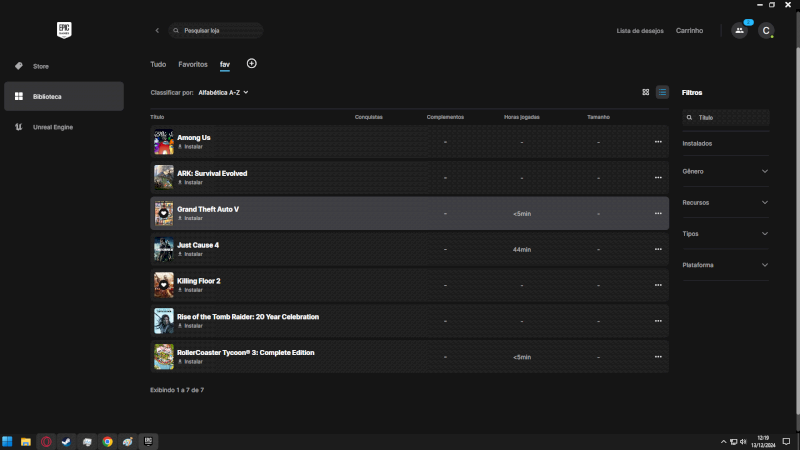Open Steam from the taskbar
800x450 pixels.
66,441
